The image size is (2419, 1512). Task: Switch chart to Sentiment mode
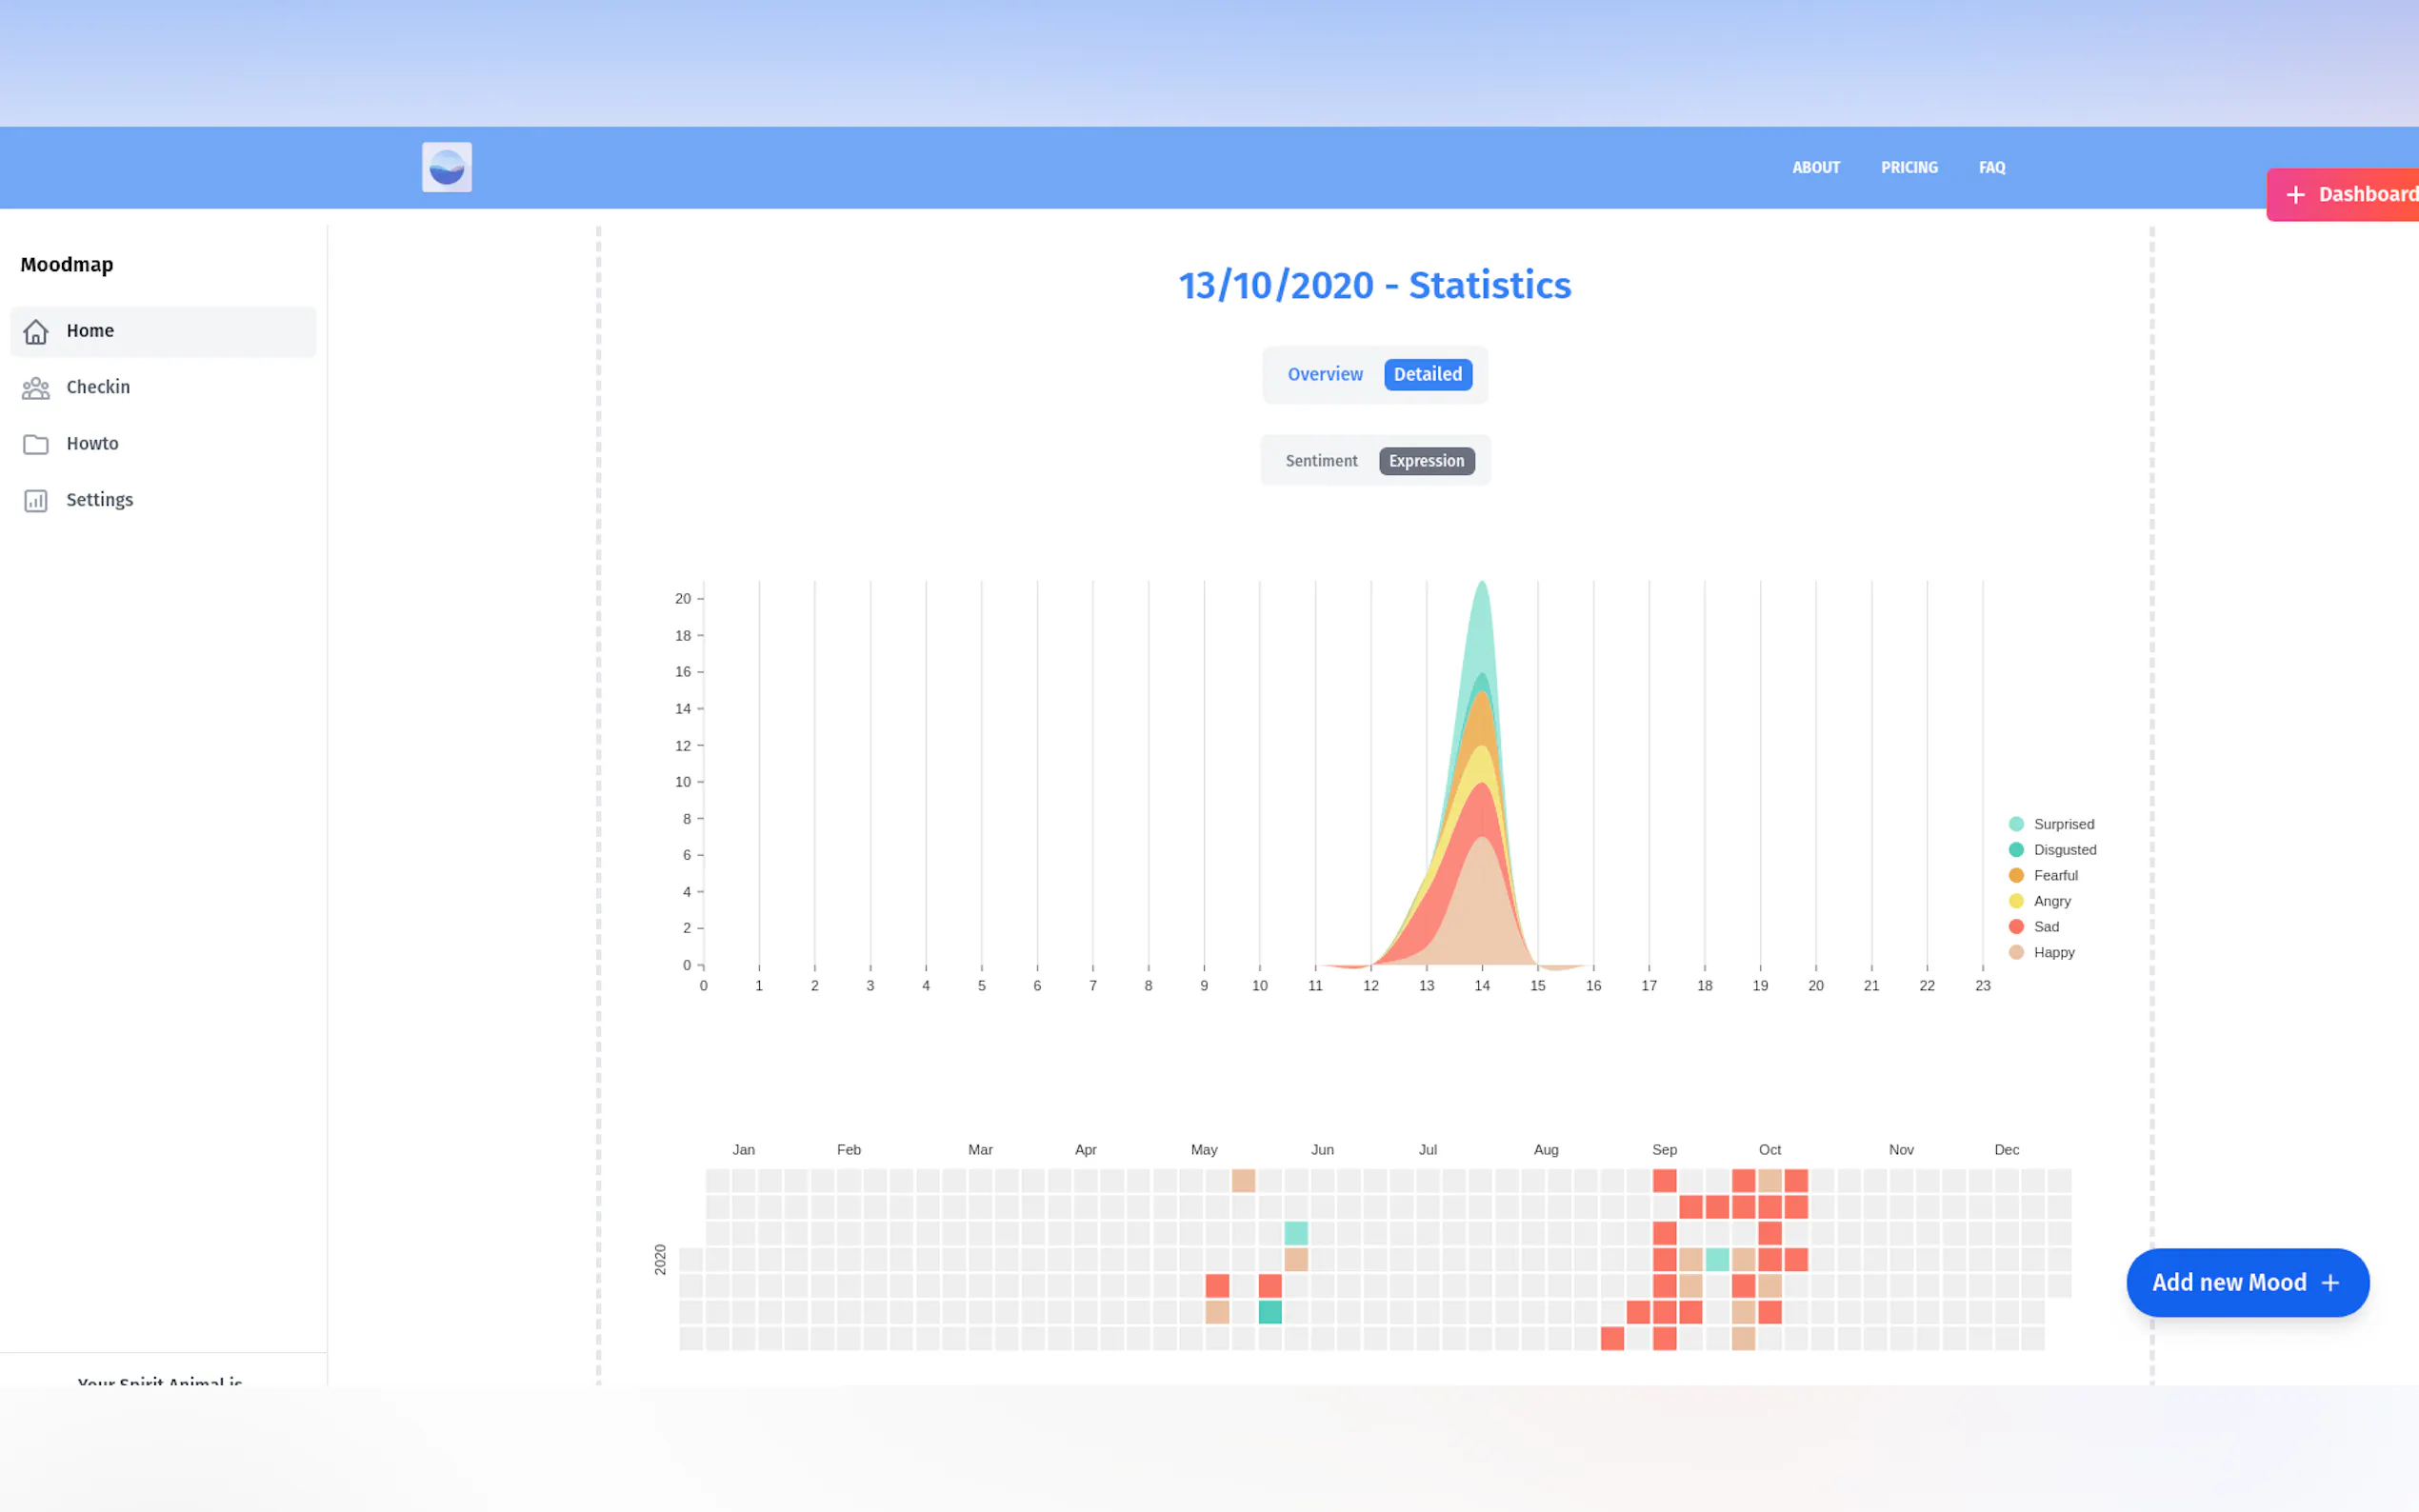click(1321, 461)
